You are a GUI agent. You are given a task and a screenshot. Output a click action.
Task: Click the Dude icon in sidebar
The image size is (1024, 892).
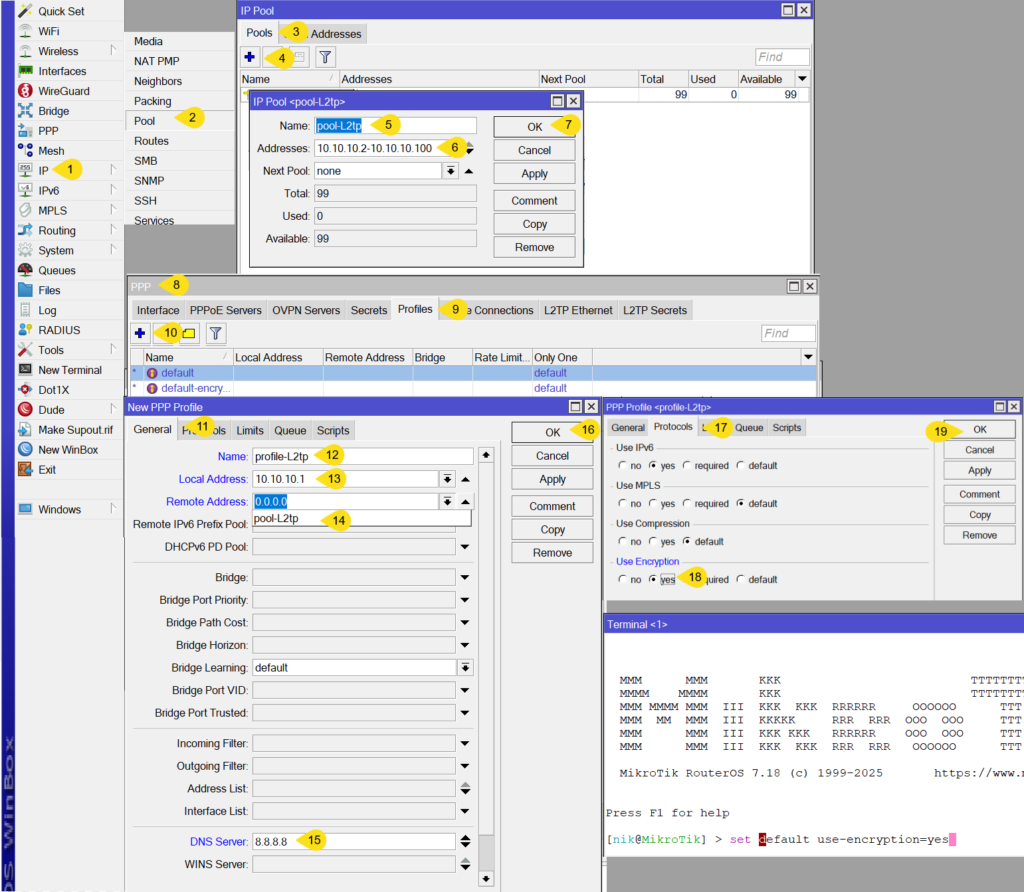tap(26, 410)
